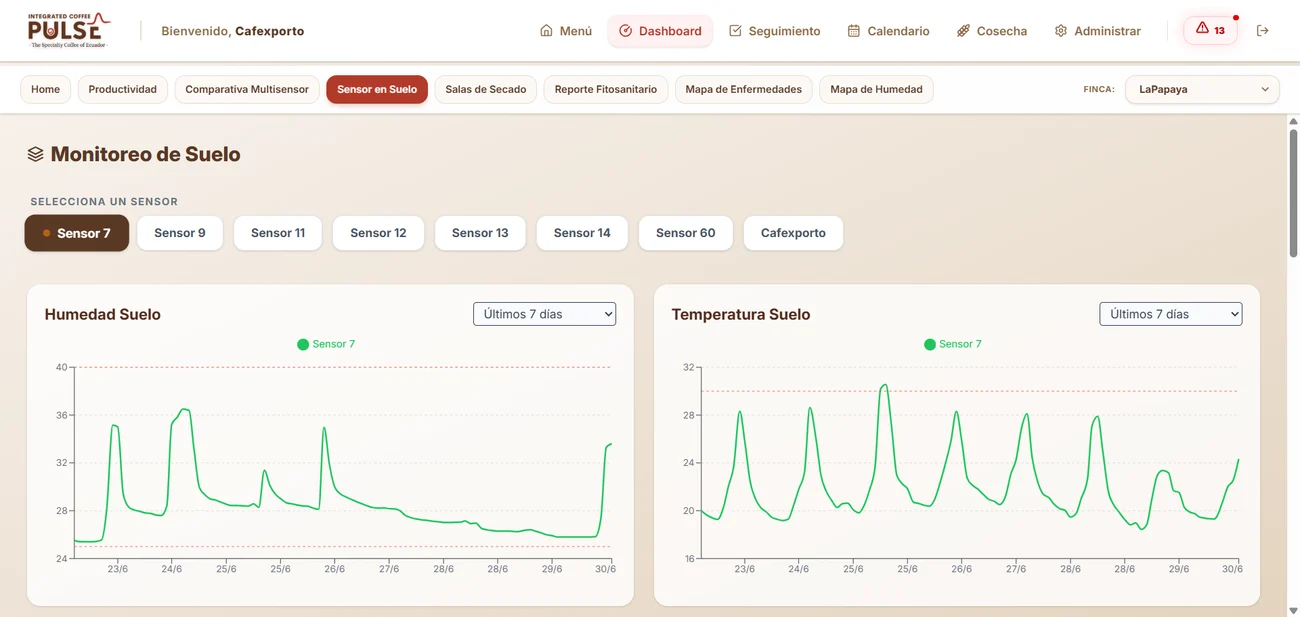Expand the Temperatura Suelo time range dropdown

point(1170,314)
